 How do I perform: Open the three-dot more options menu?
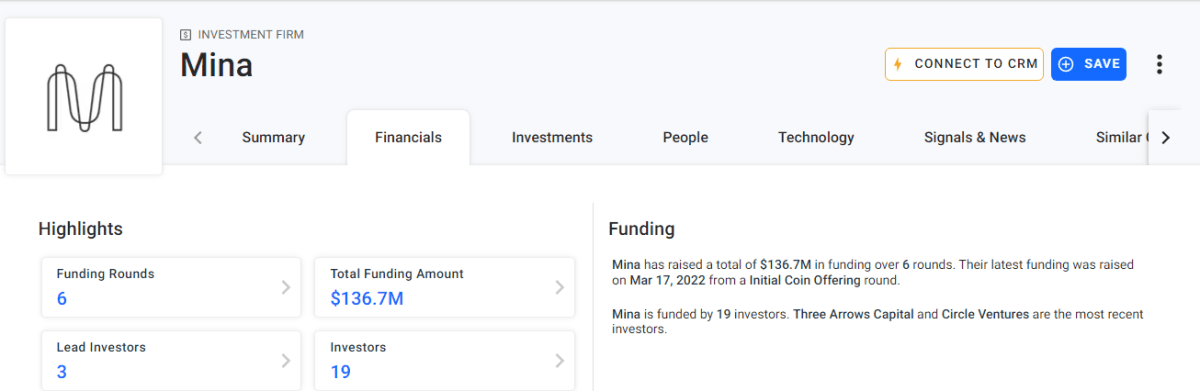coord(1159,64)
